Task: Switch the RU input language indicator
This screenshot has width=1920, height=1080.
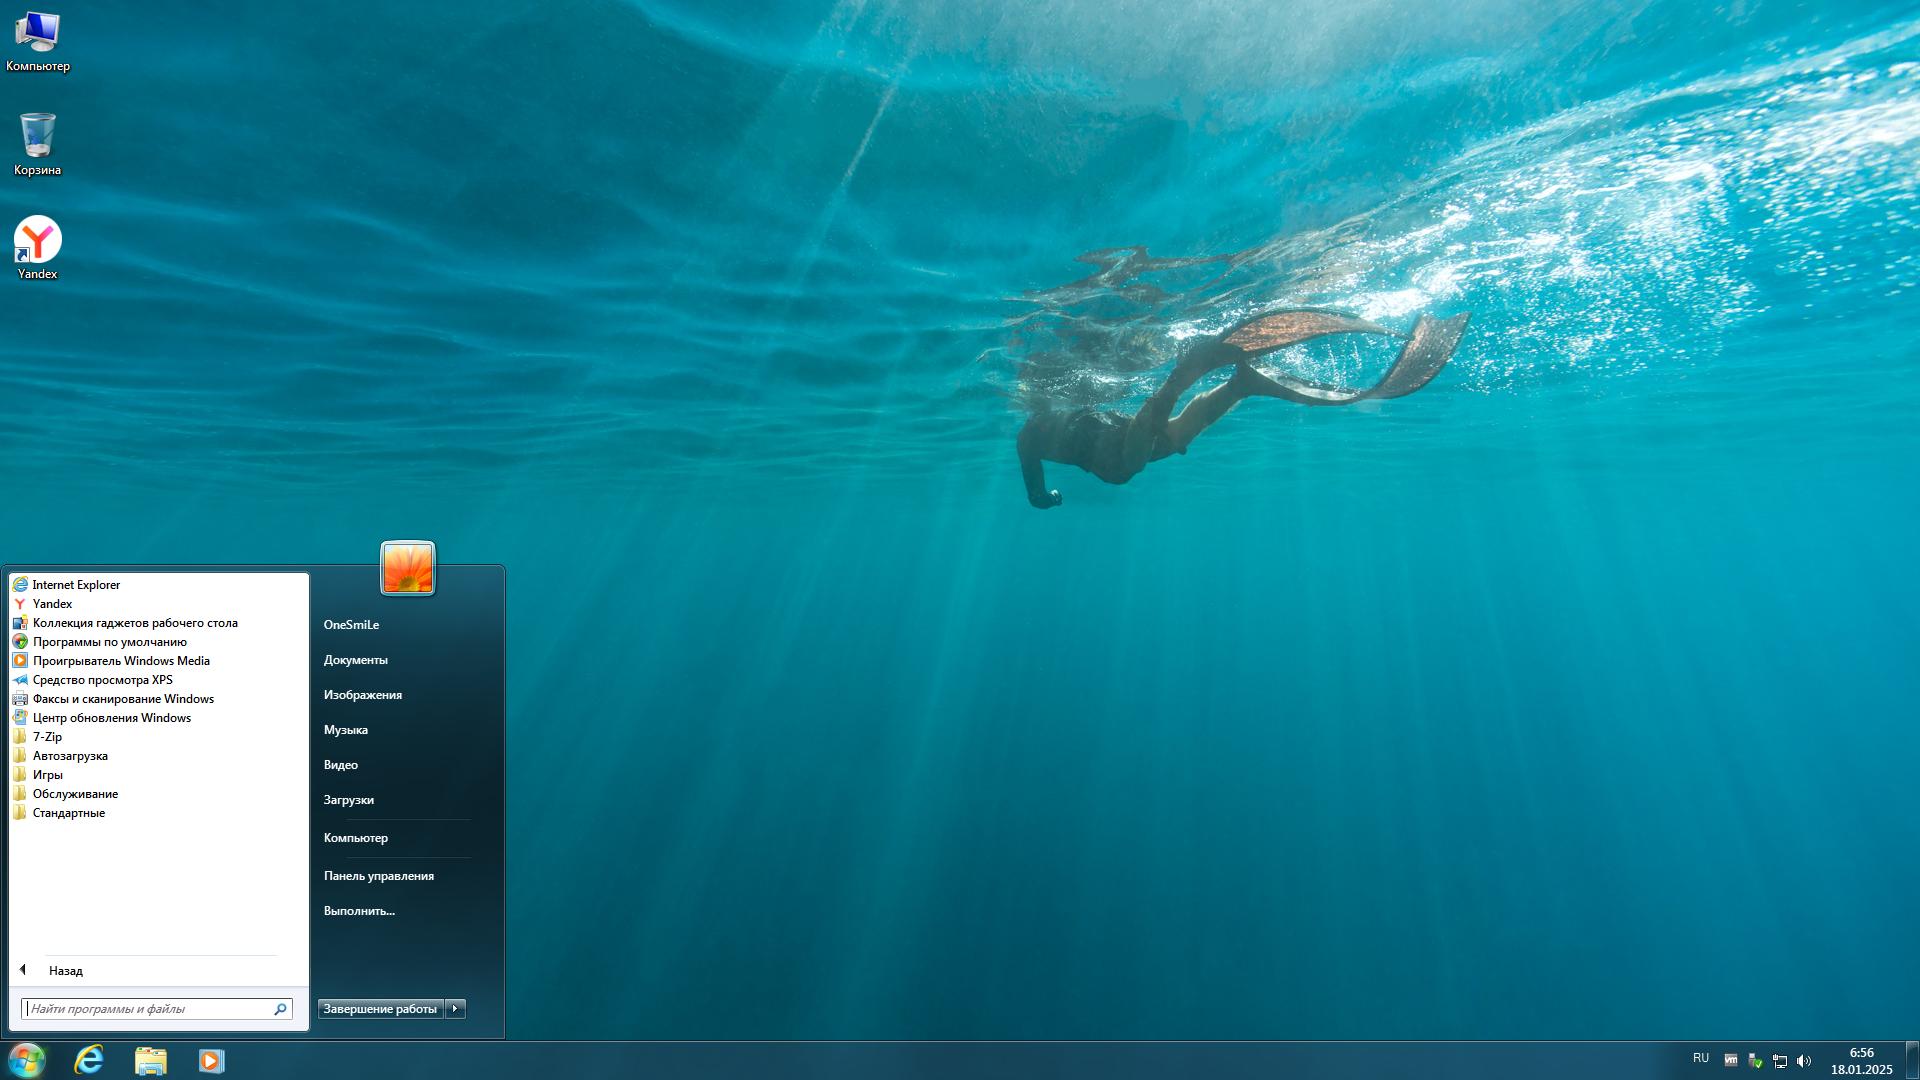Action: coord(1700,1058)
